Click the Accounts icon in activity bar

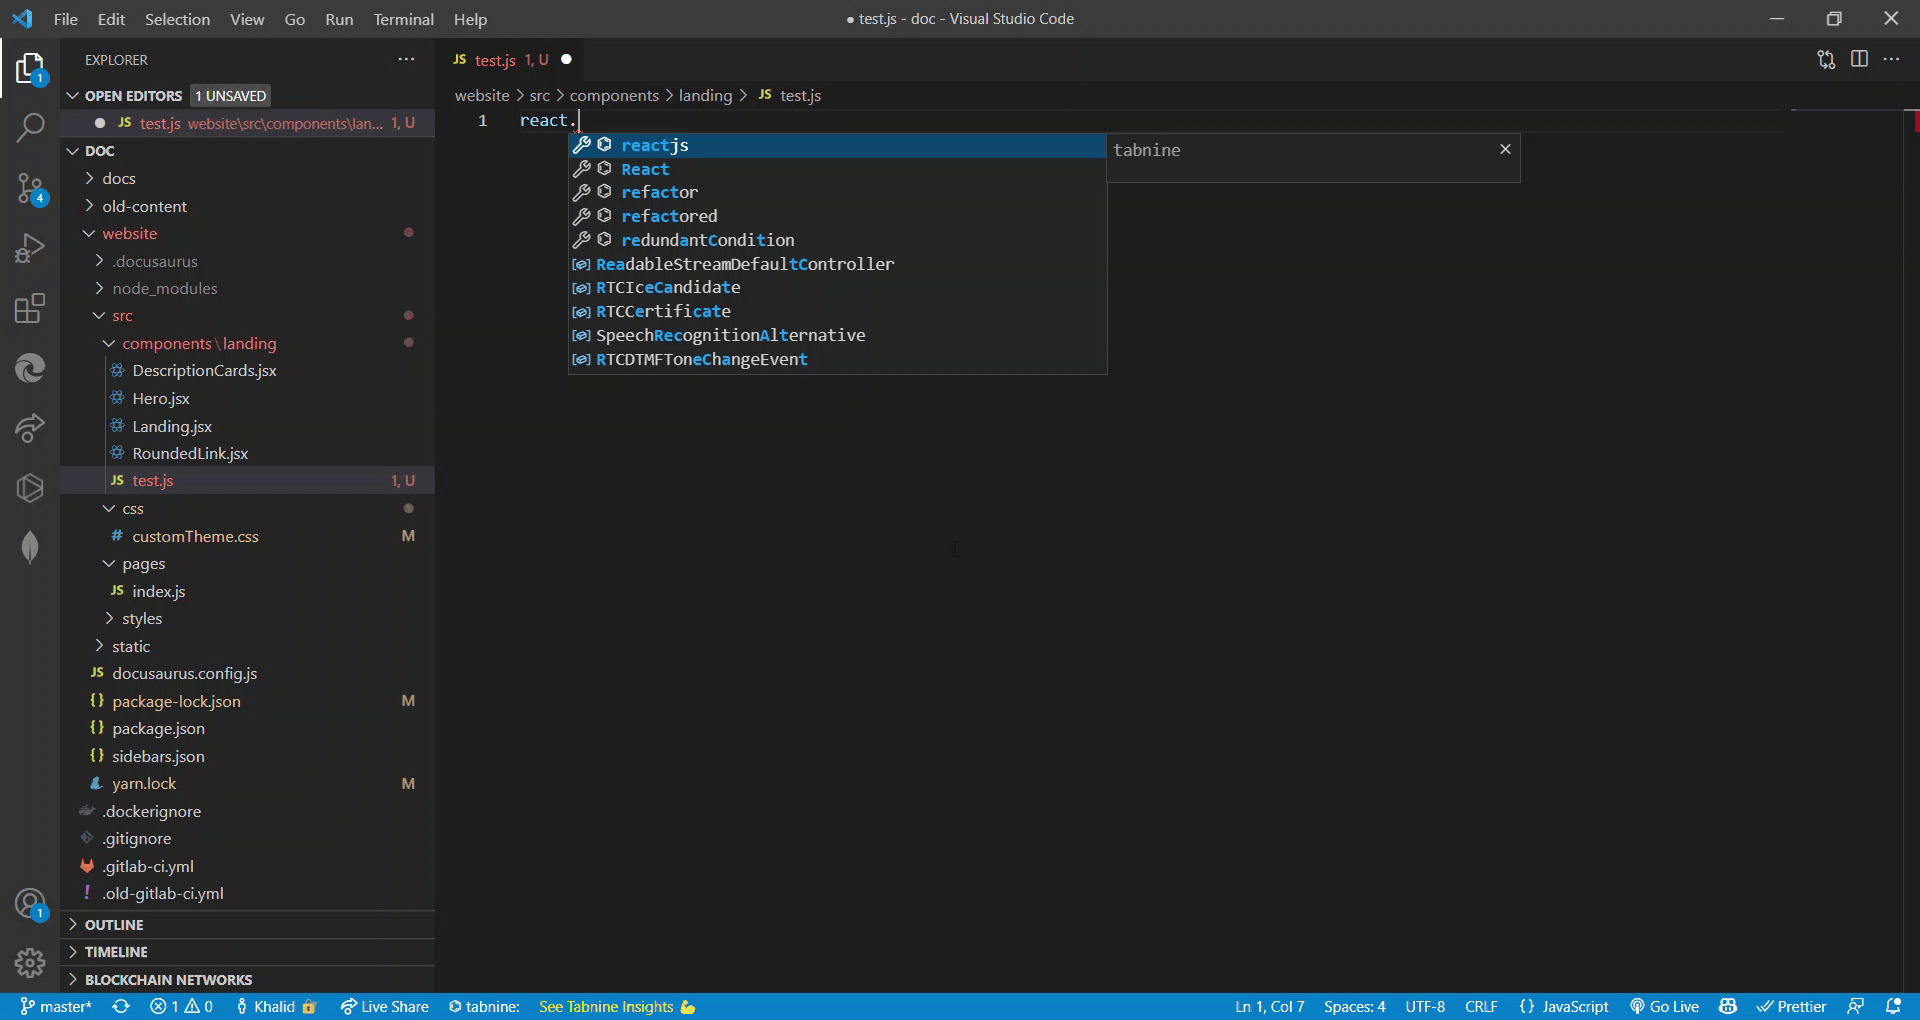click(30, 904)
